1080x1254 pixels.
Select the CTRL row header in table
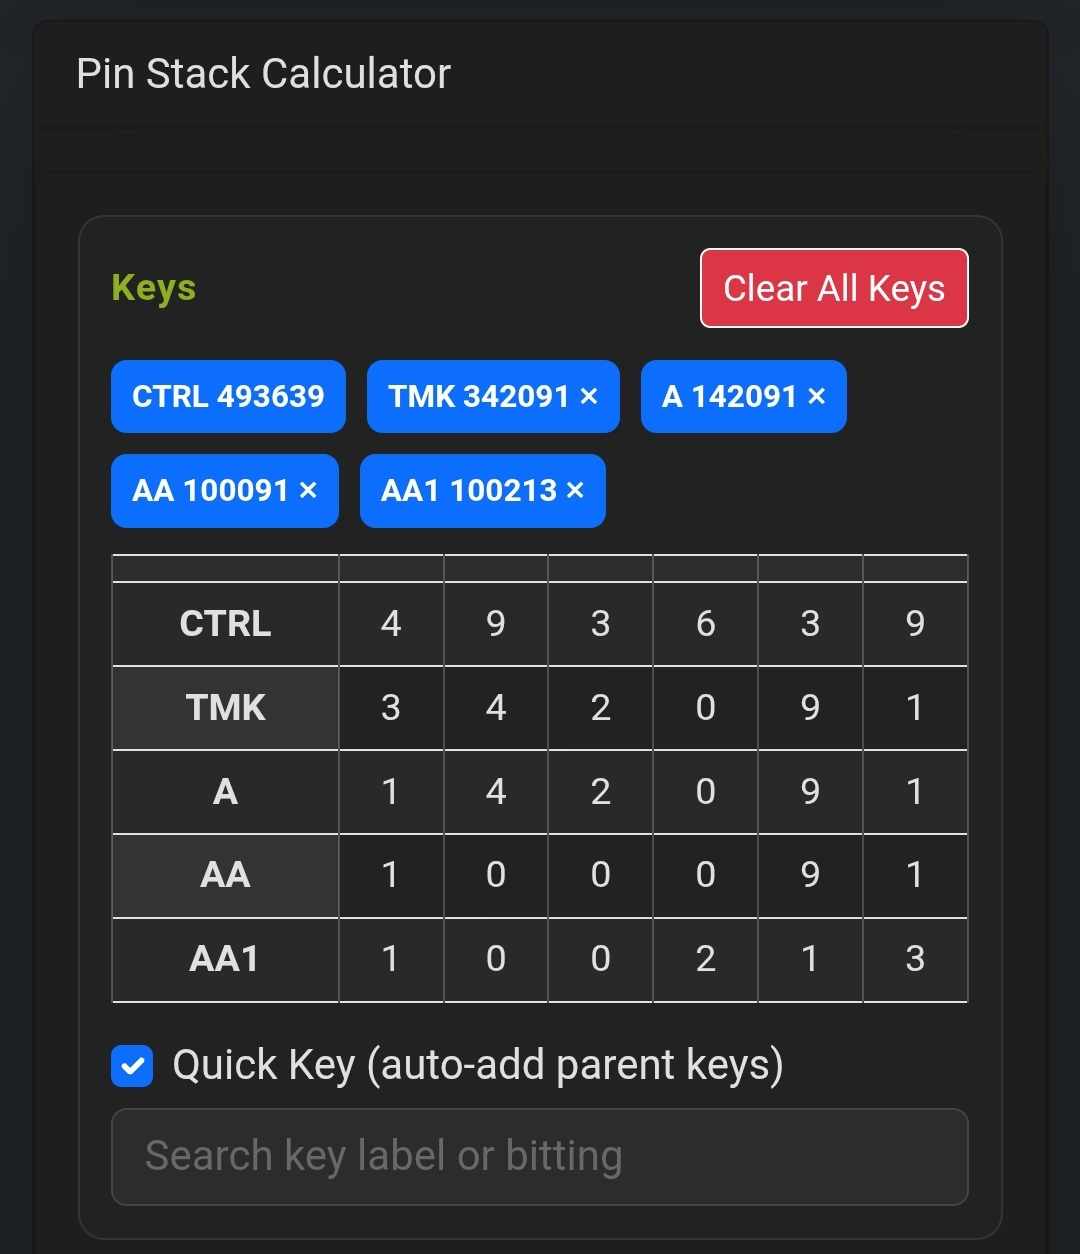coord(225,624)
